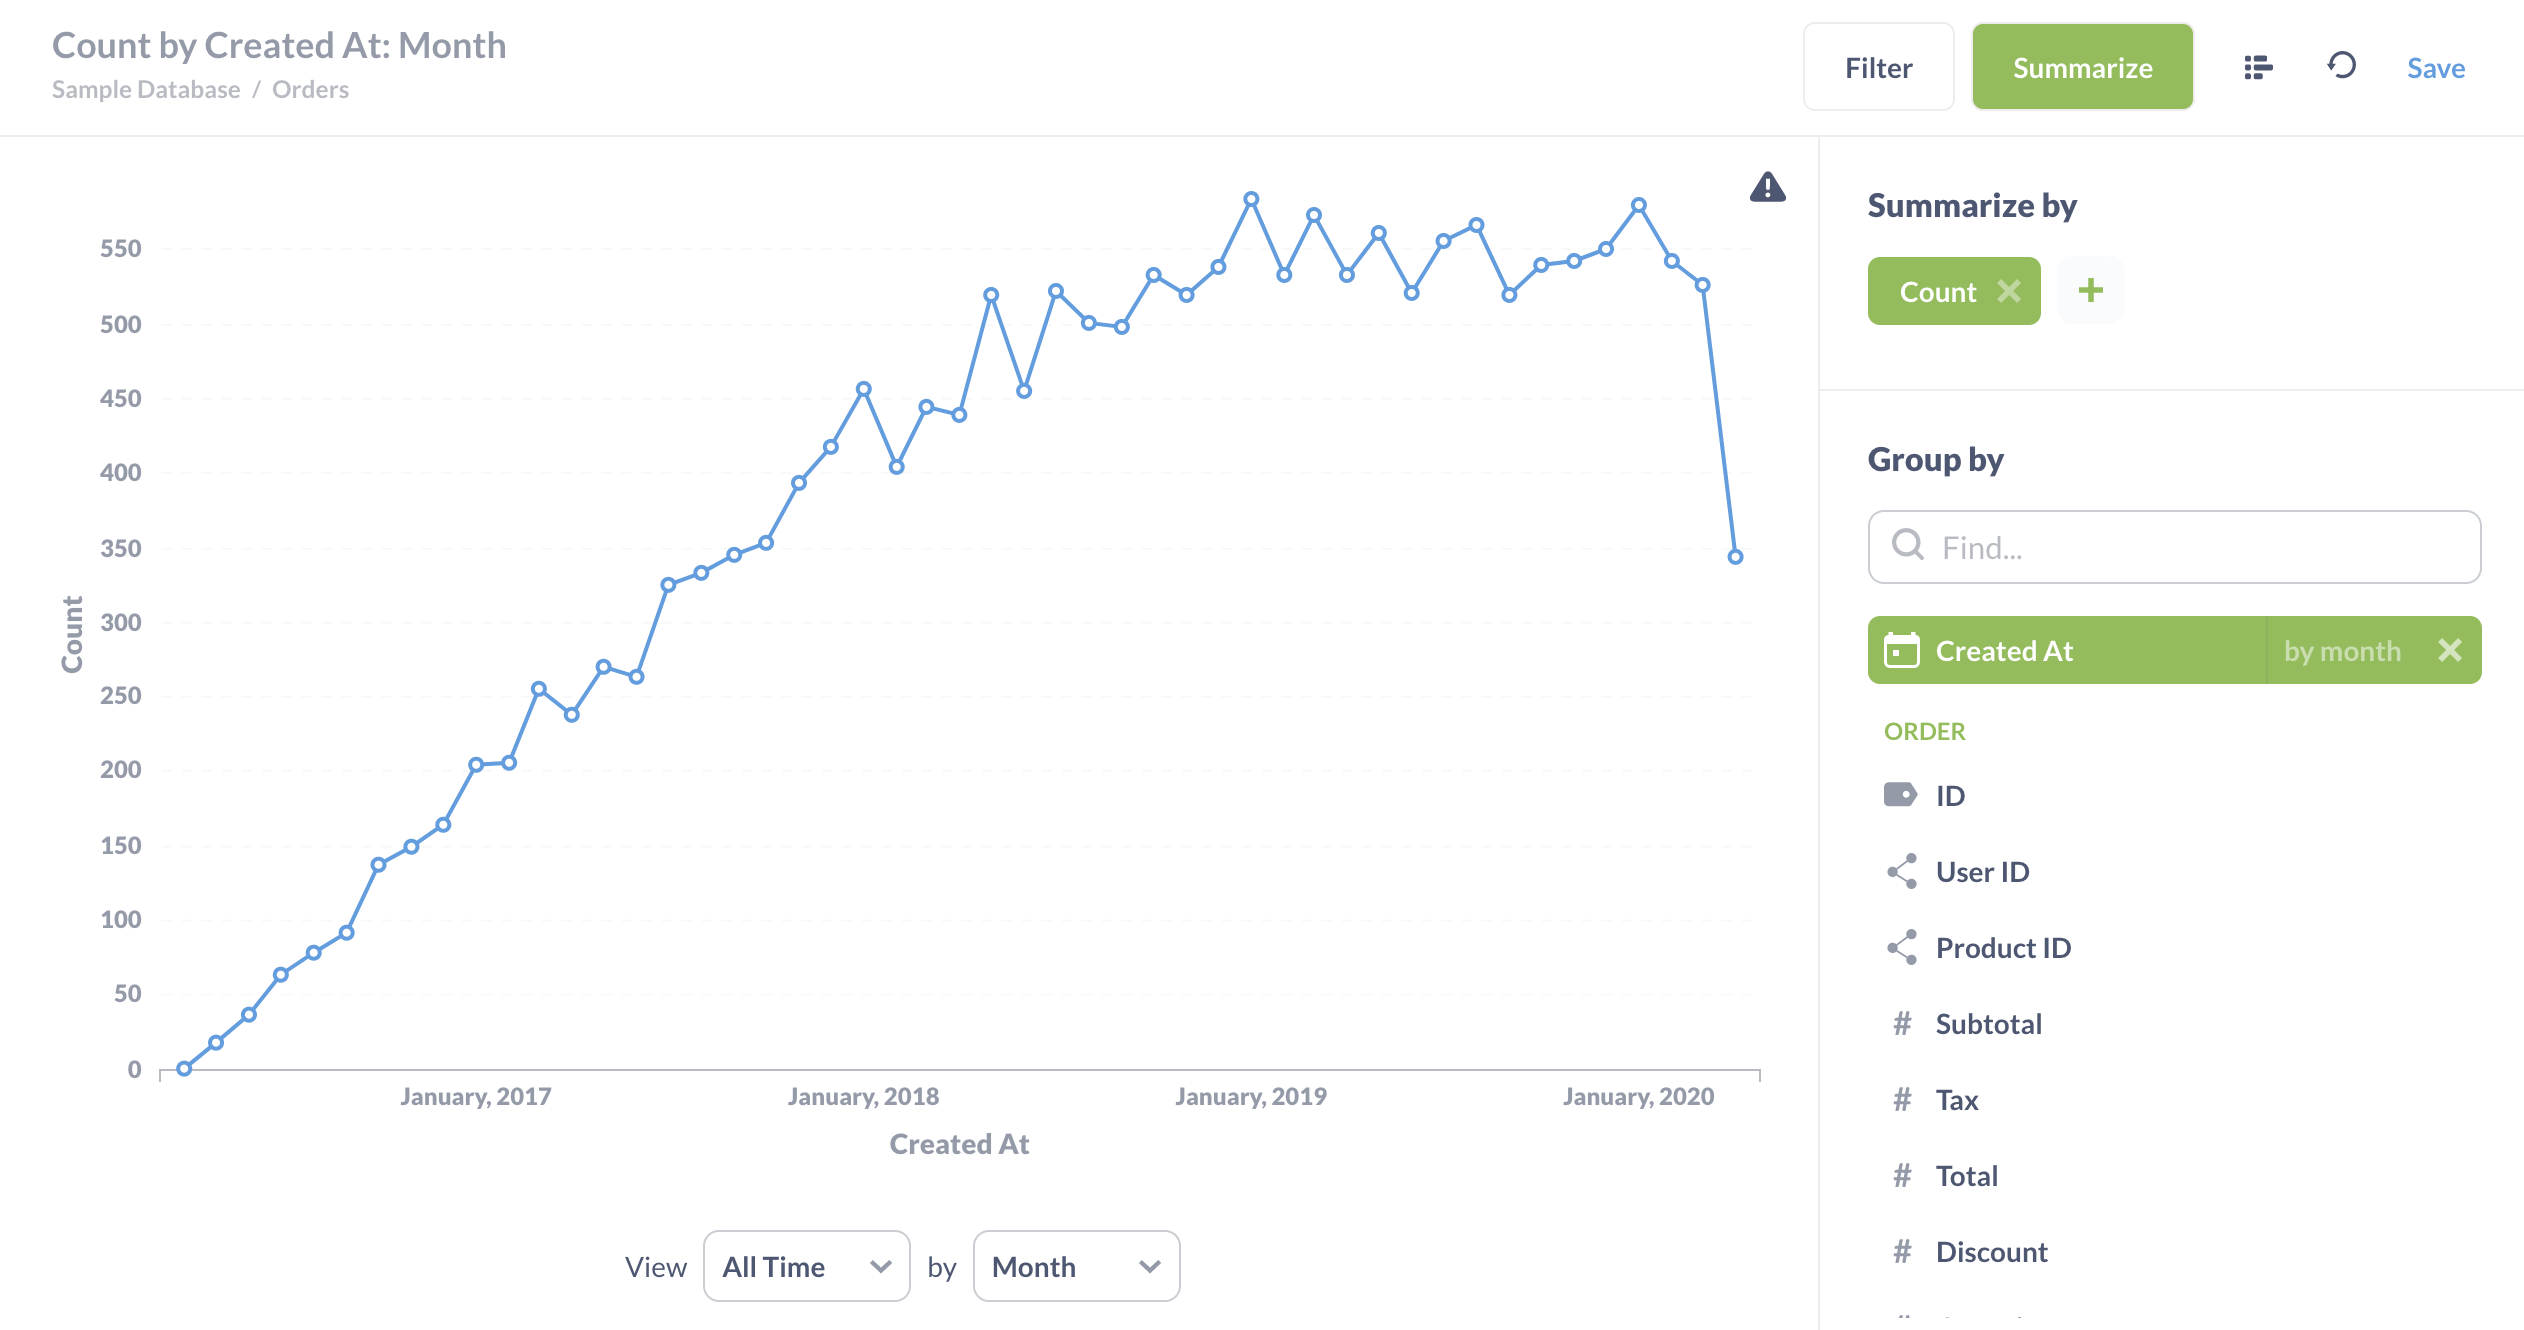Select Subtotal as grouping field
2524x1330 pixels.
point(1988,1024)
